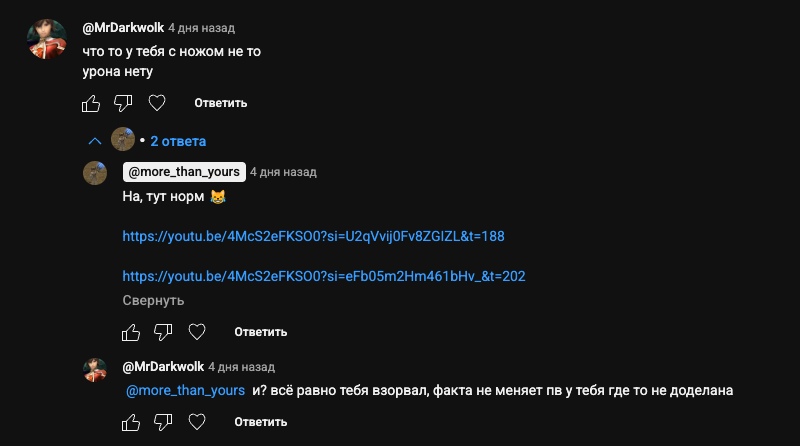Dislike the @more_than_yours reply

[x=164, y=331]
